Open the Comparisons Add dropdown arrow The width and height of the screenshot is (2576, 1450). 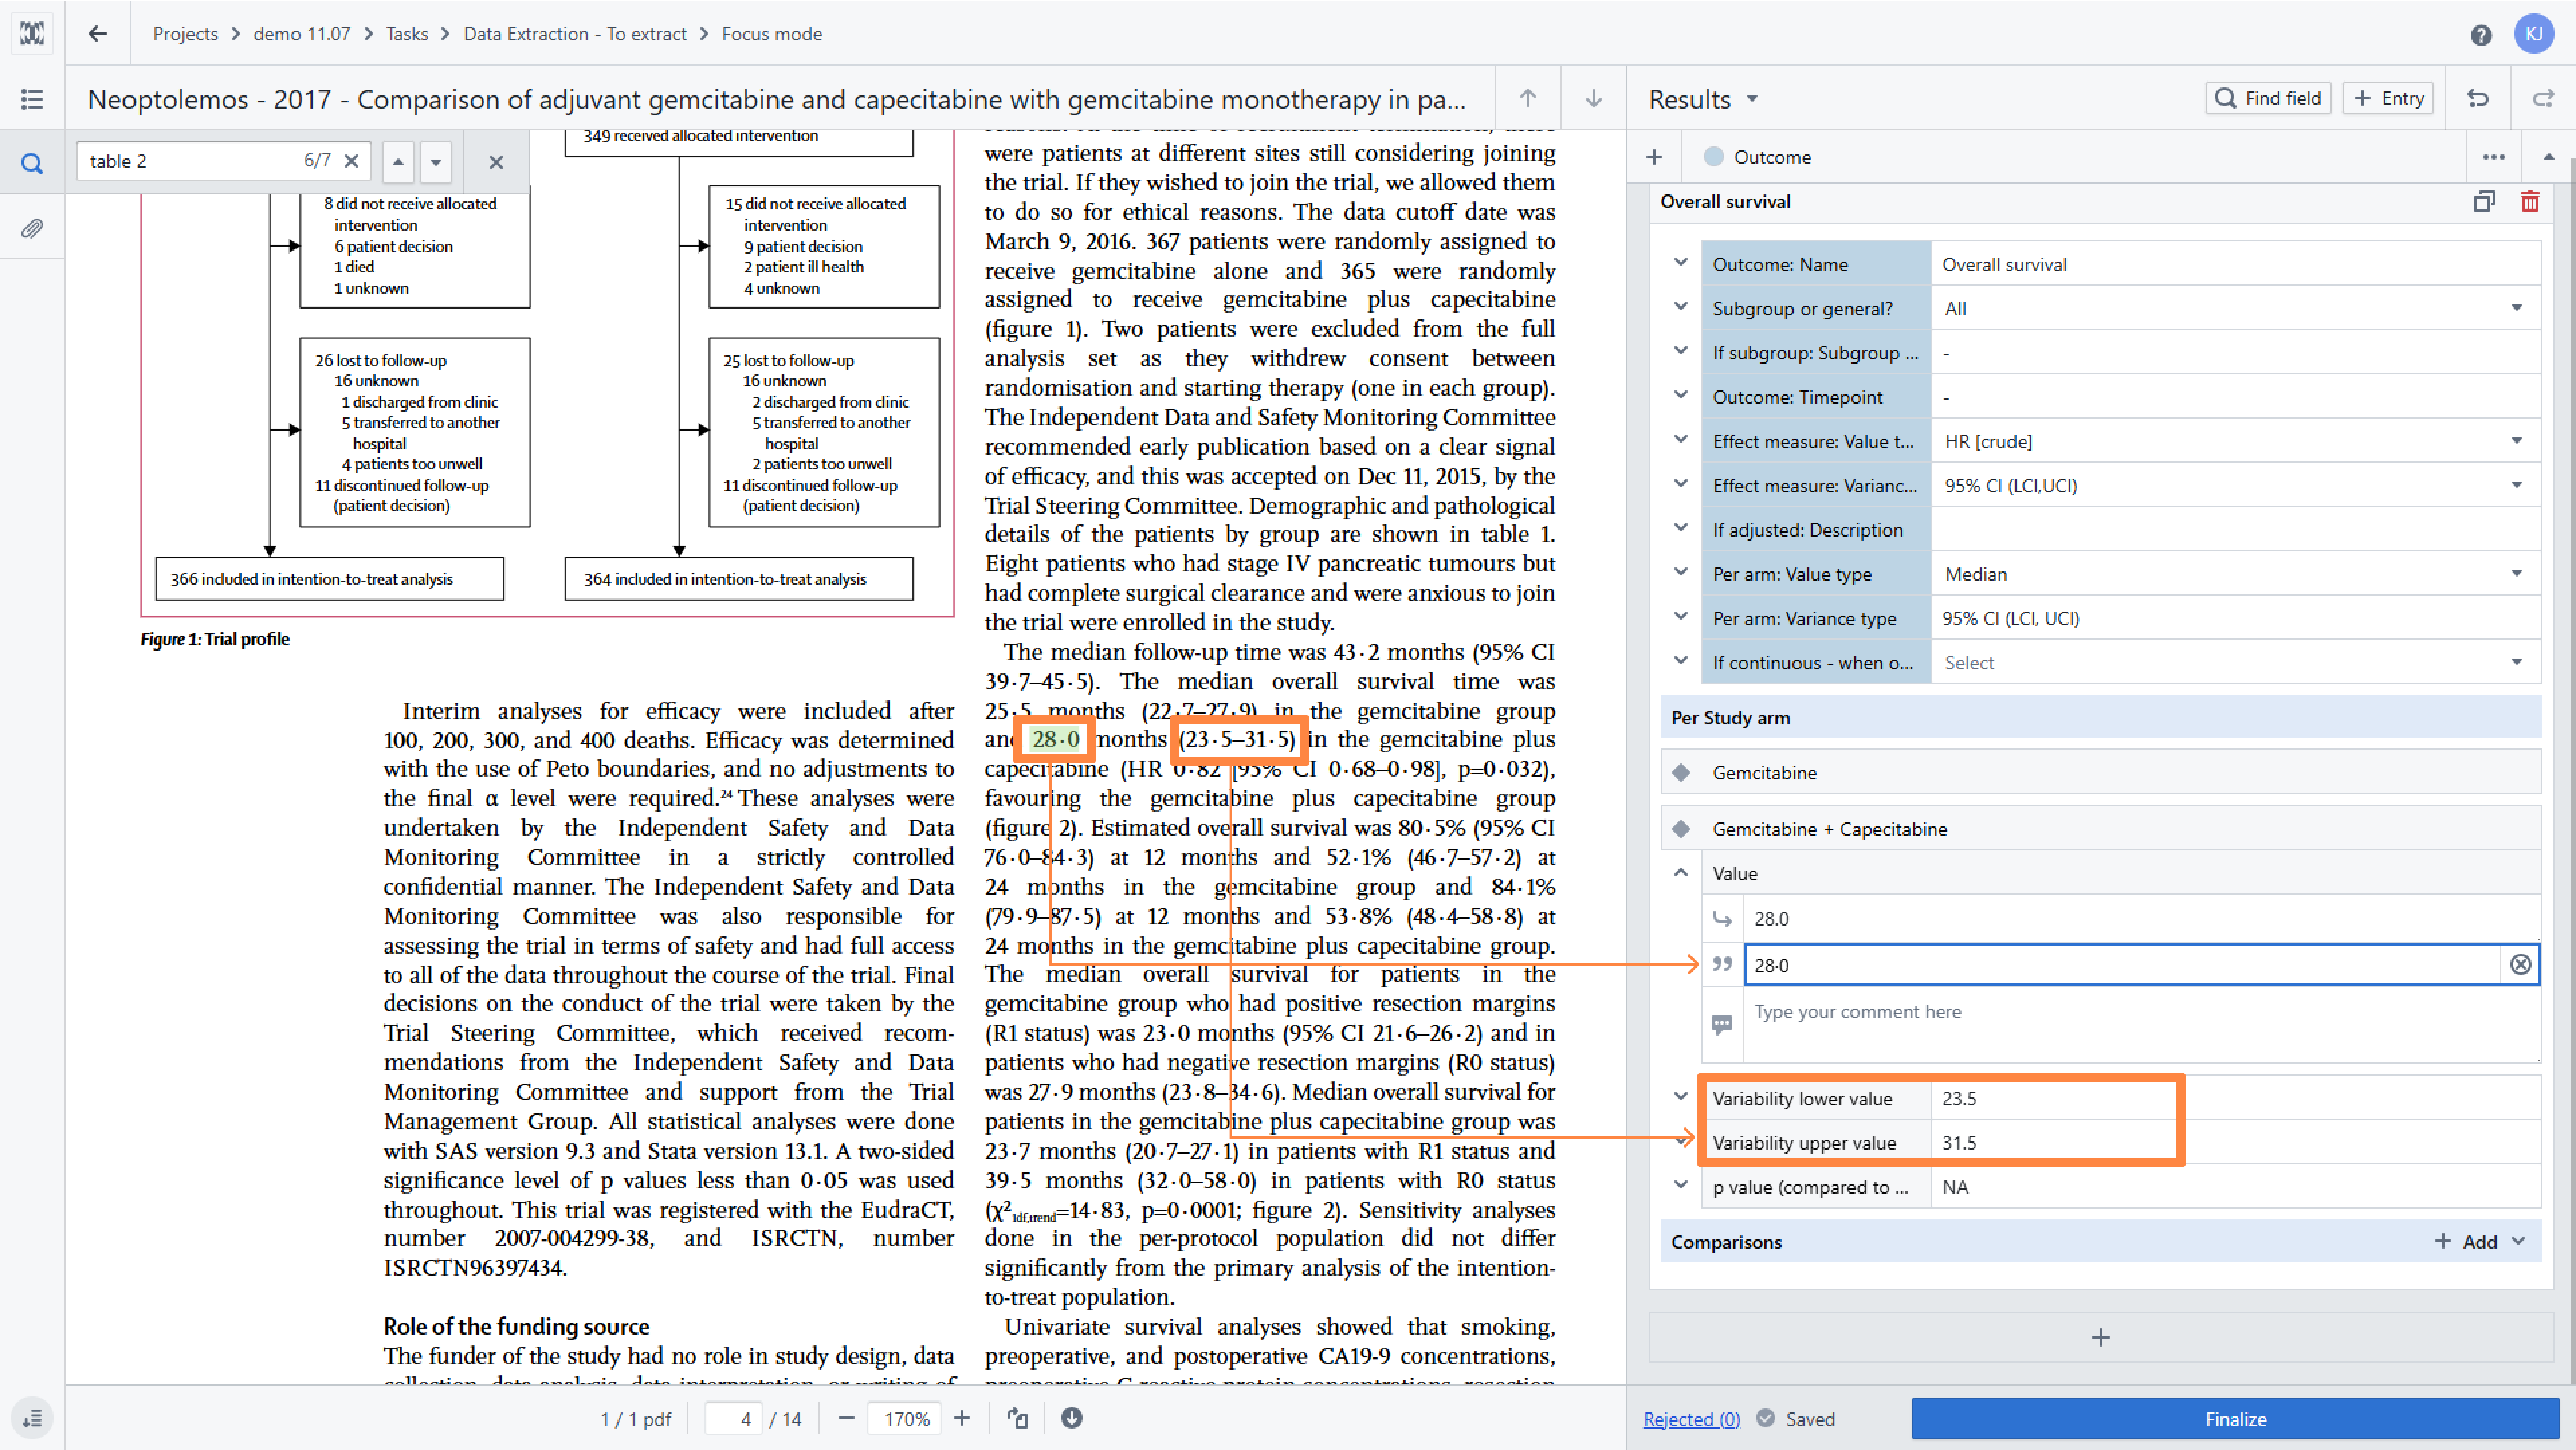point(2519,1241)
